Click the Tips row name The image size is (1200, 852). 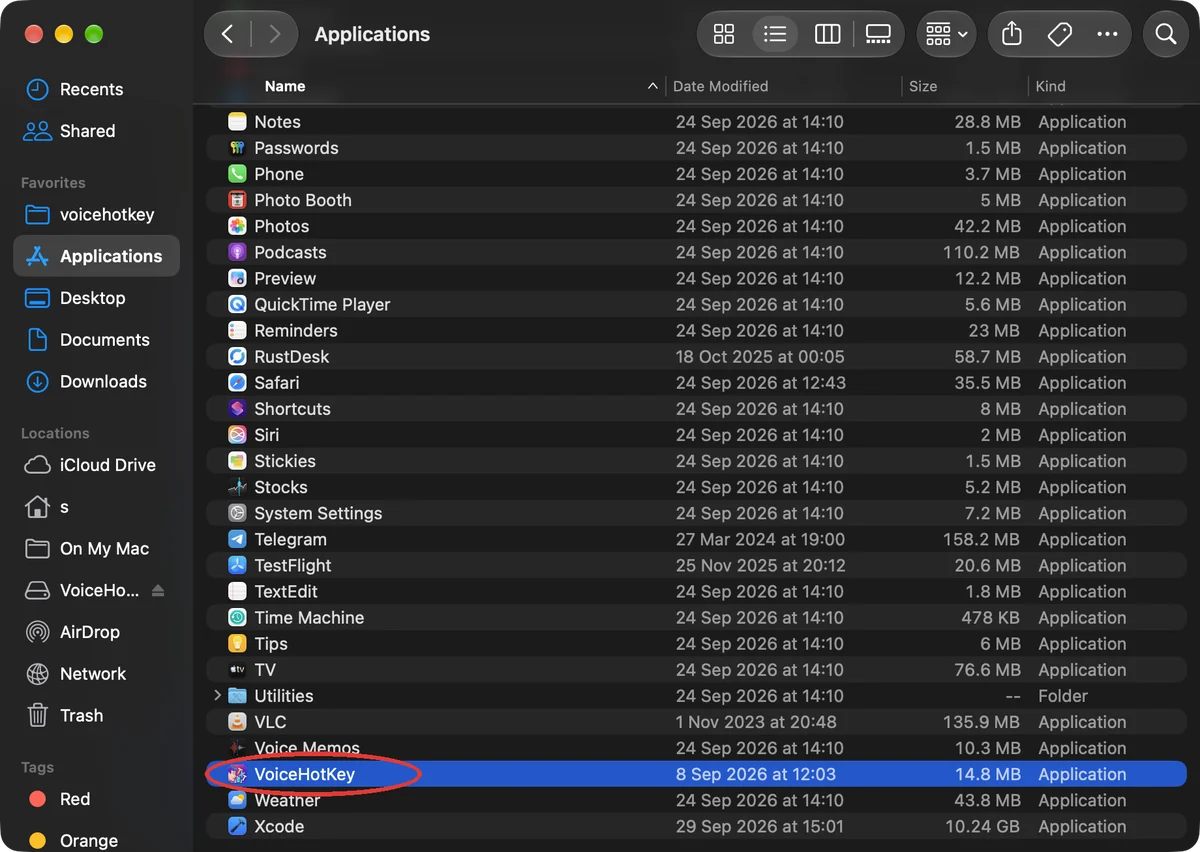click(x=271, y=644)
